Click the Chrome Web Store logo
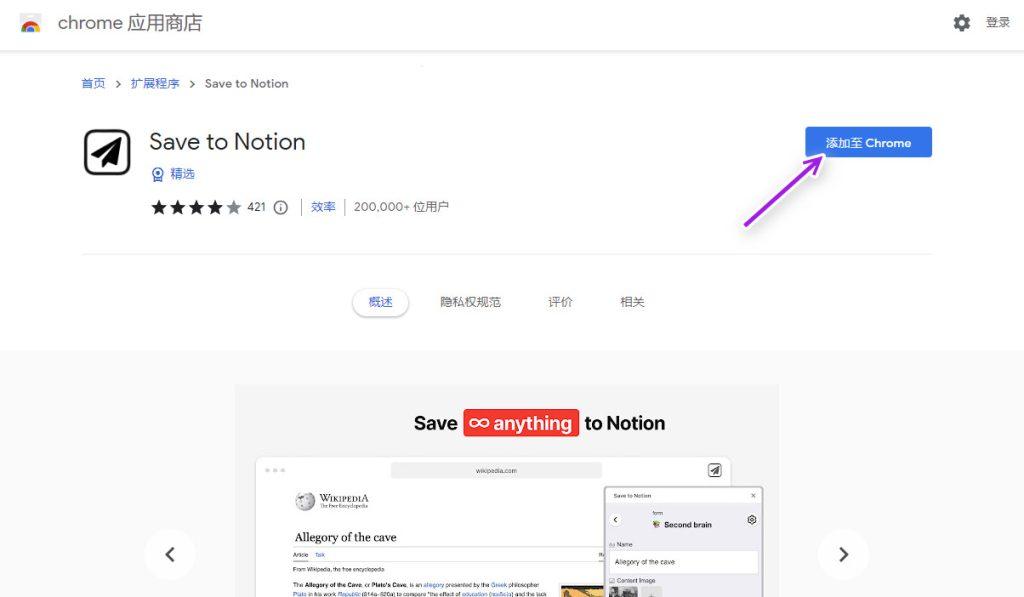 point(31,22)
